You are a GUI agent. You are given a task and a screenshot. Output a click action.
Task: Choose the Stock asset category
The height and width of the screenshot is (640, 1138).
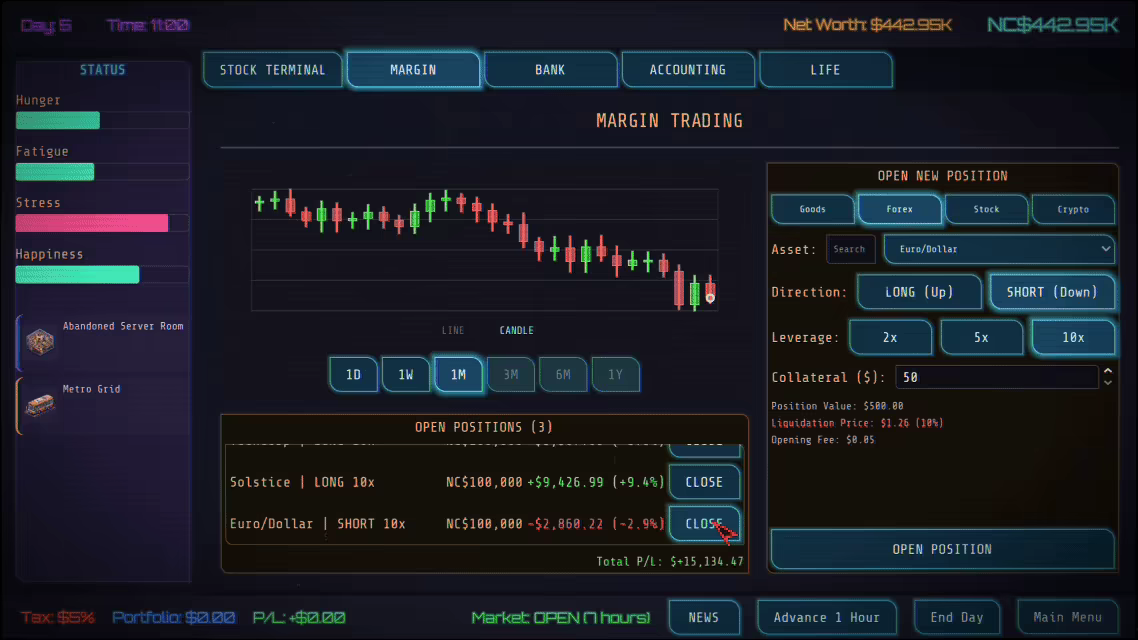coord(986,209)
